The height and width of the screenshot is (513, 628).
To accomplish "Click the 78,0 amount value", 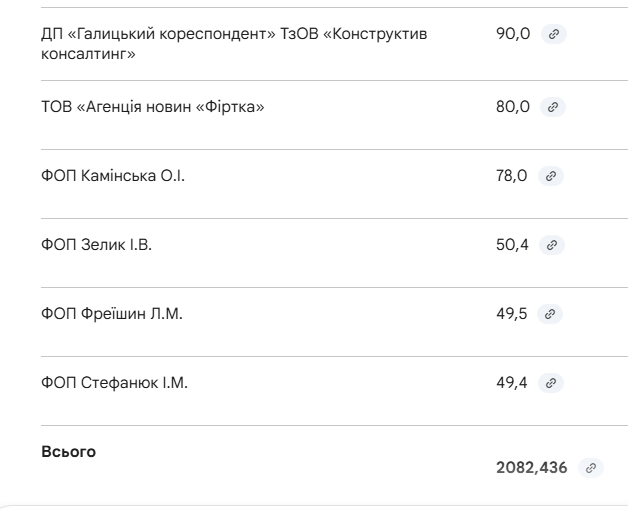I will point(512,176).
